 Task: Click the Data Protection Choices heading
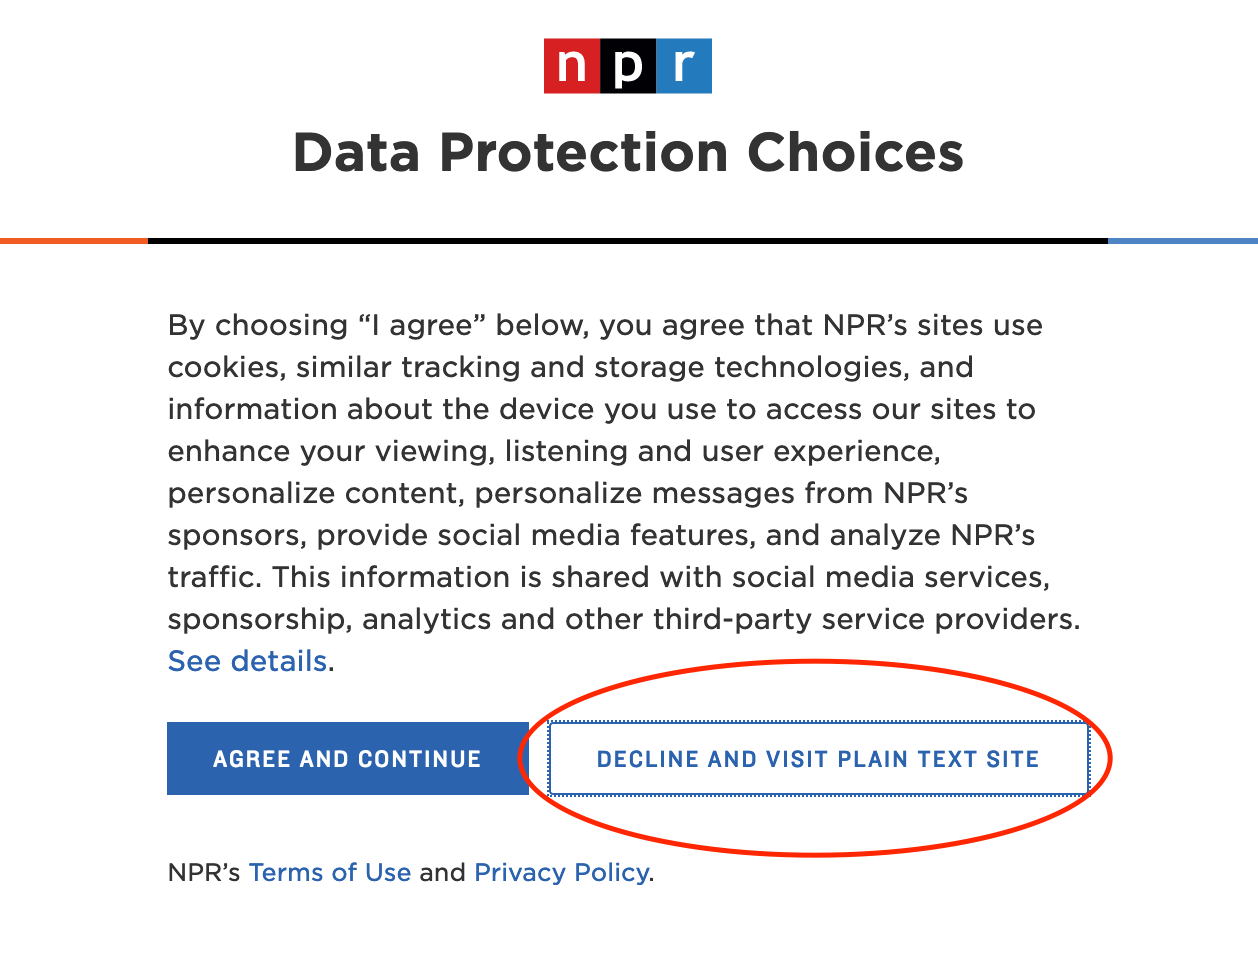click(628, 153)
